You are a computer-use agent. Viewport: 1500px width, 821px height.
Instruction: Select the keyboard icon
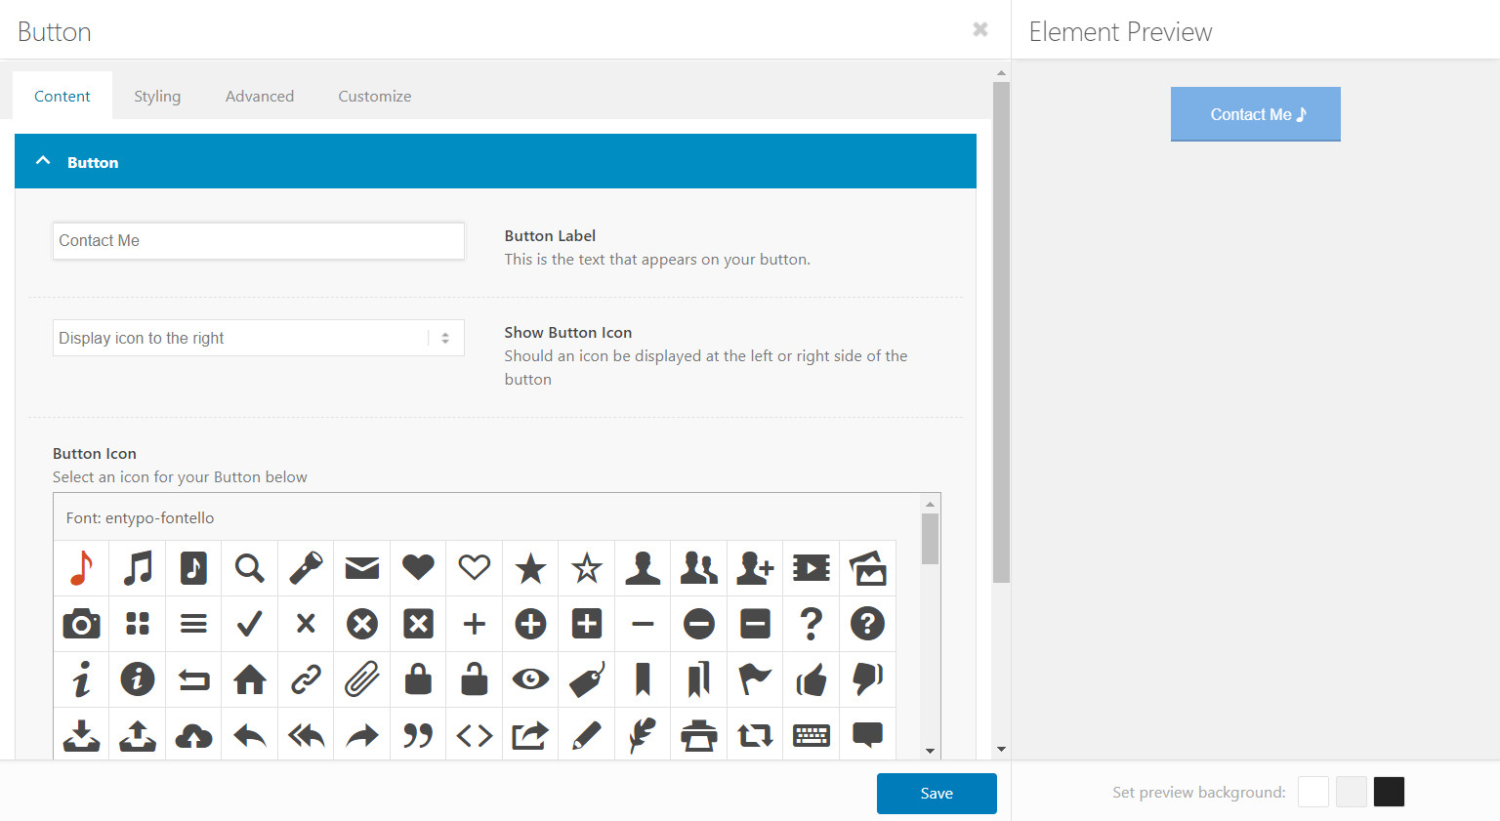click(x=810, y=735)
